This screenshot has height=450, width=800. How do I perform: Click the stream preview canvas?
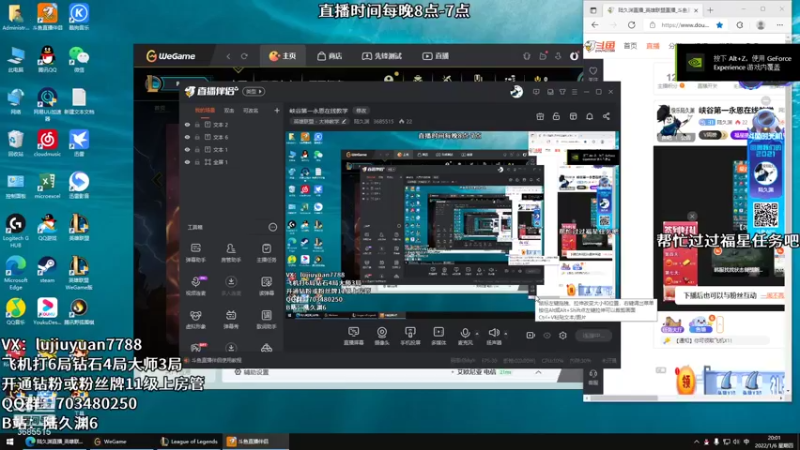pyautogui.click(x=452, y=225)
